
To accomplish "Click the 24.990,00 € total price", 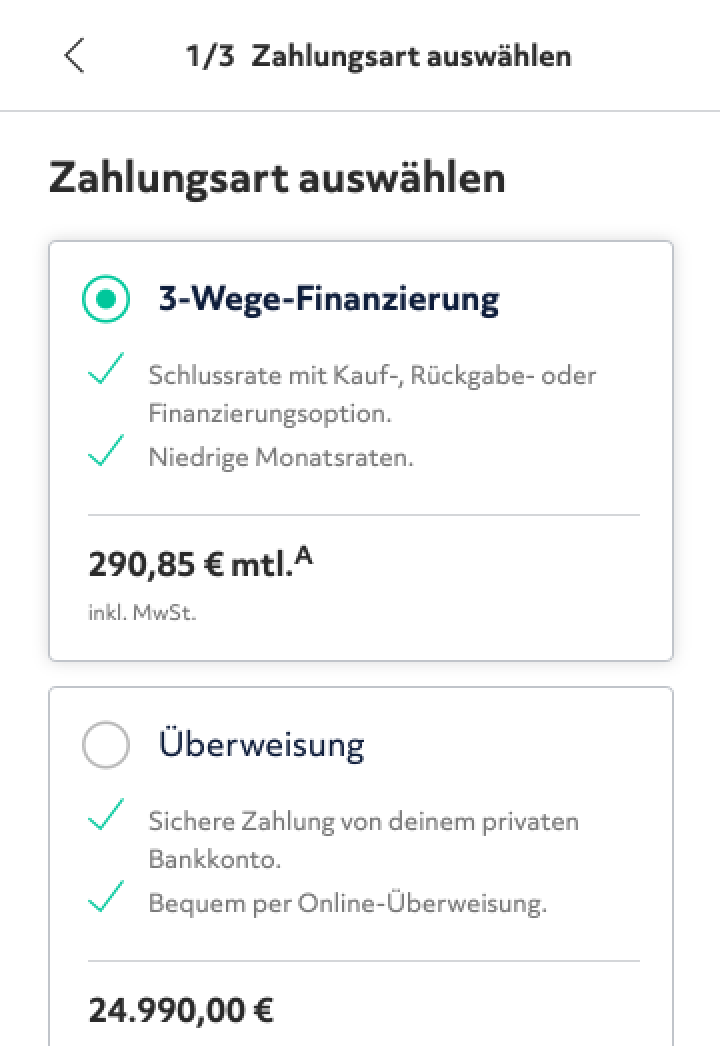I will point(181,1010).
